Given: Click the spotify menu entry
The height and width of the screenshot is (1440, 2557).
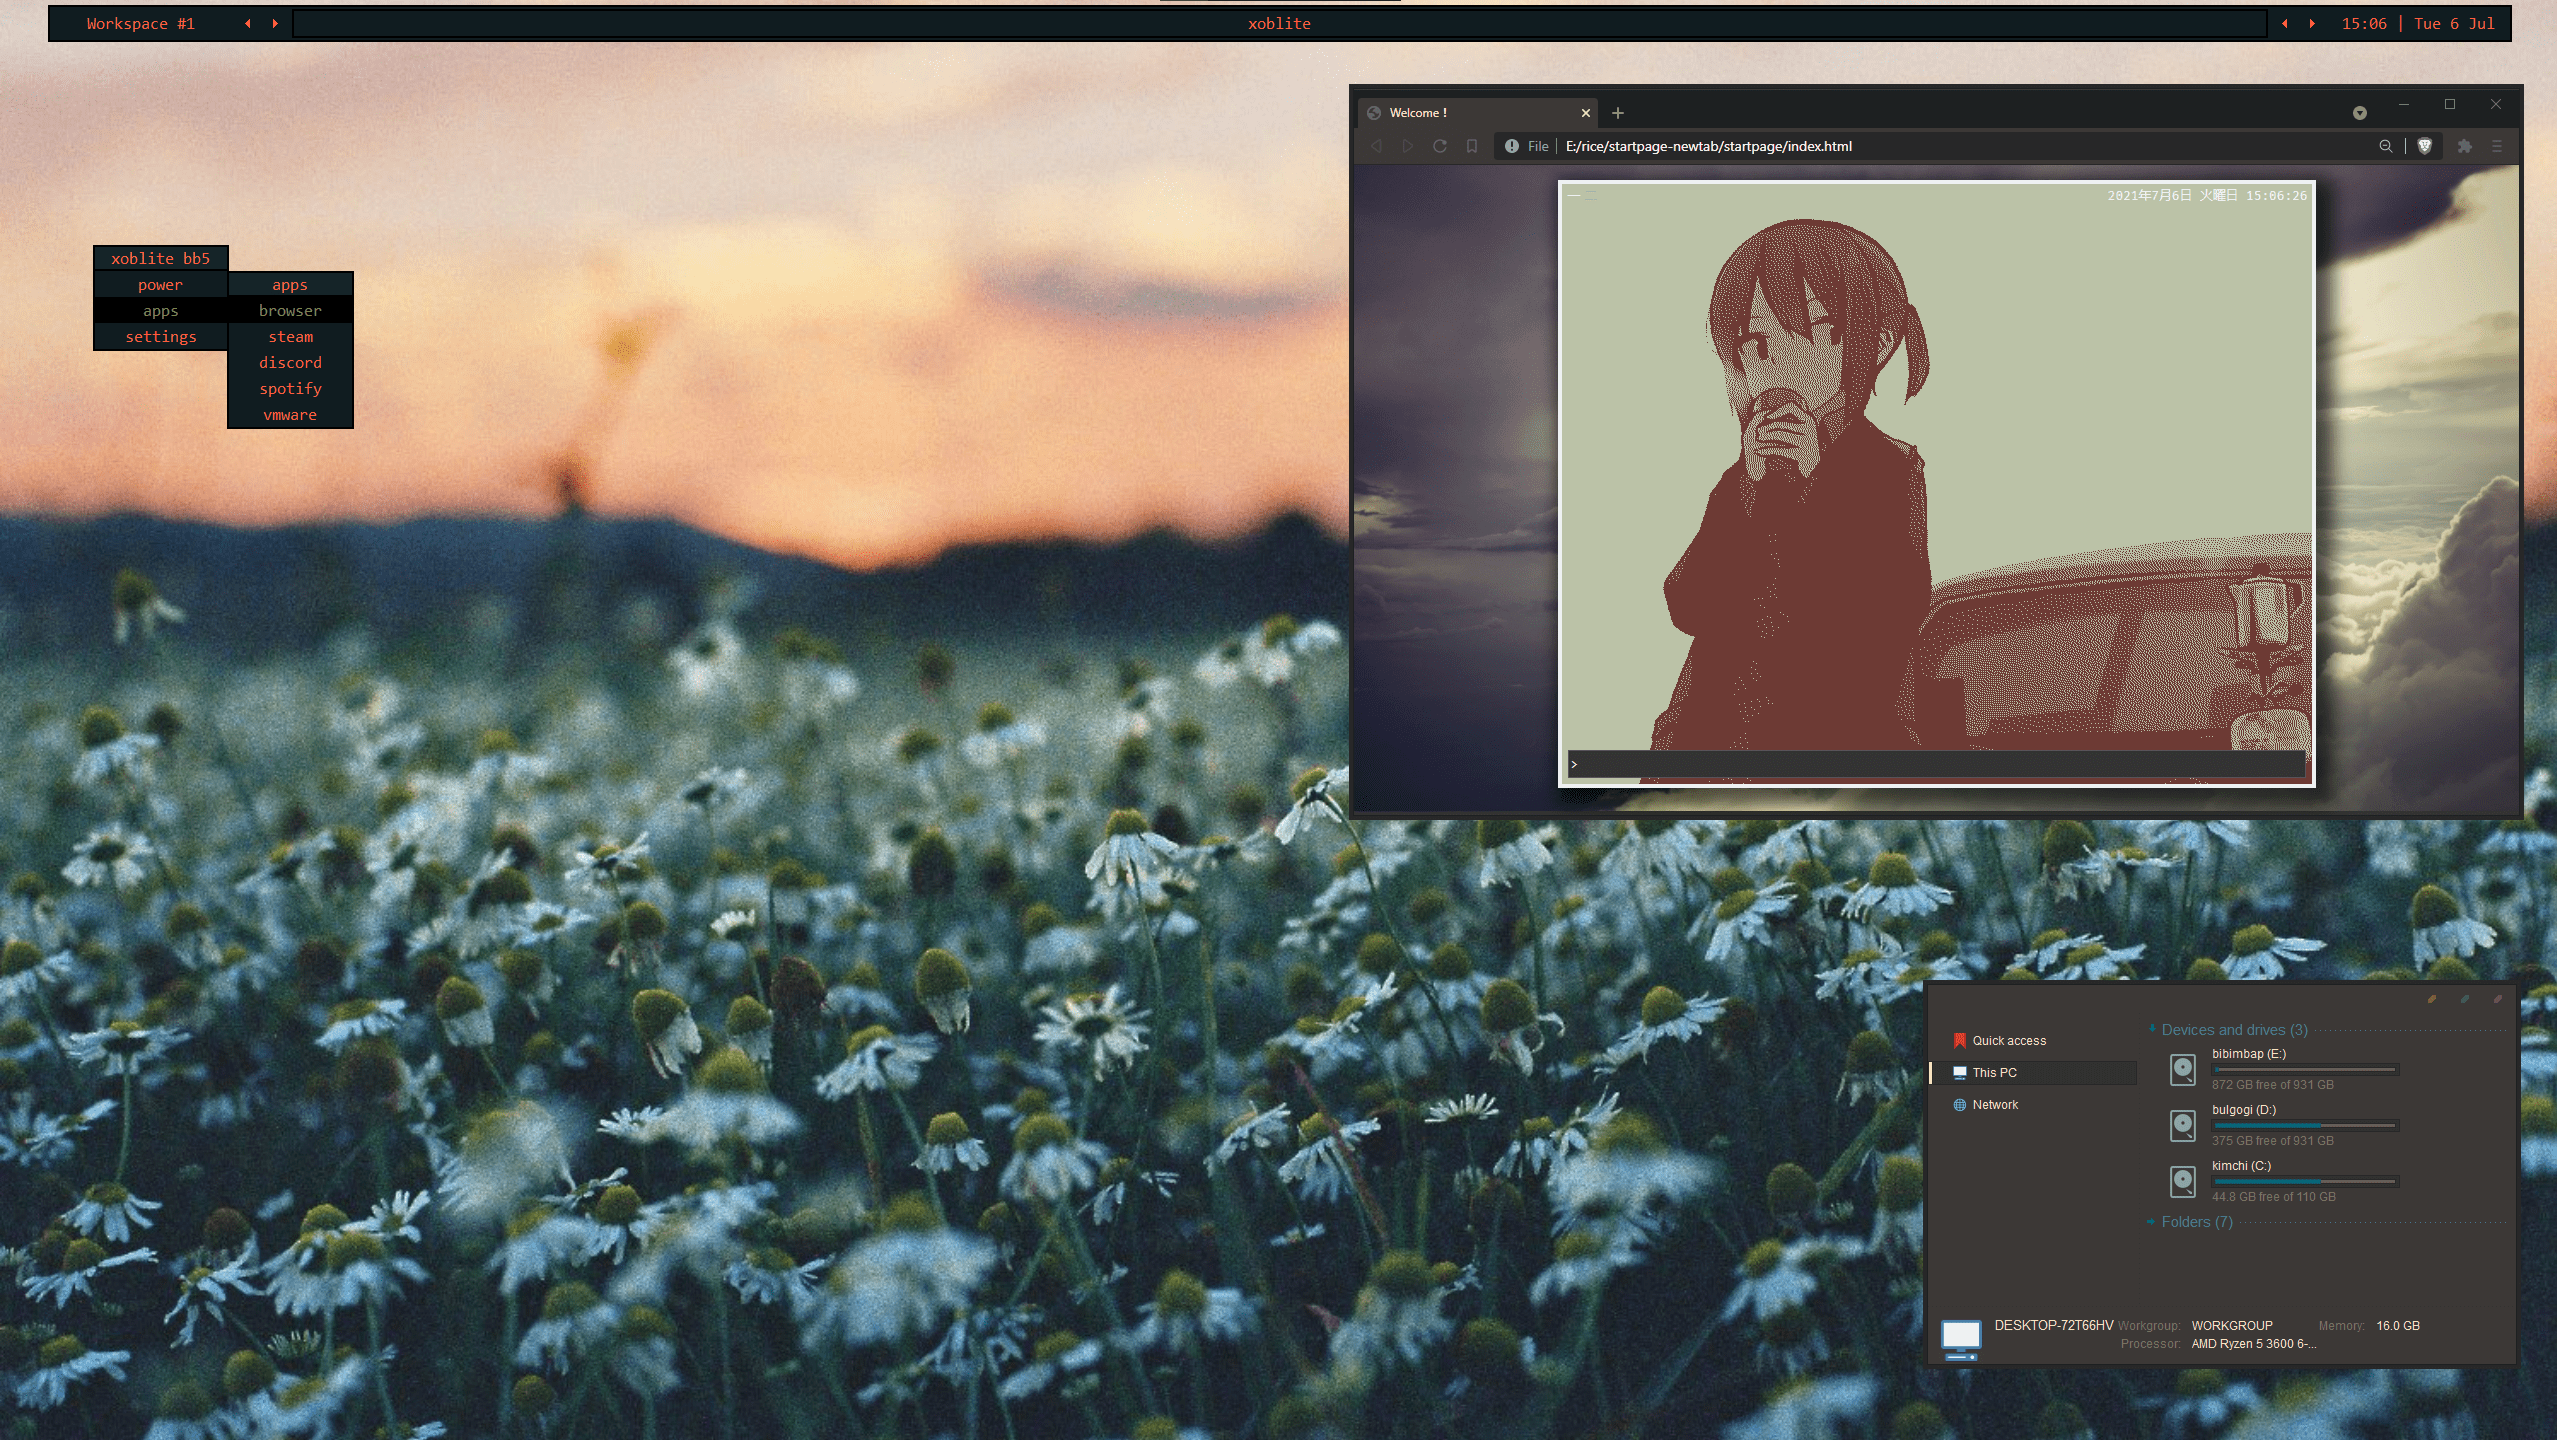Looking at the screenshot, I should [290, 389].
